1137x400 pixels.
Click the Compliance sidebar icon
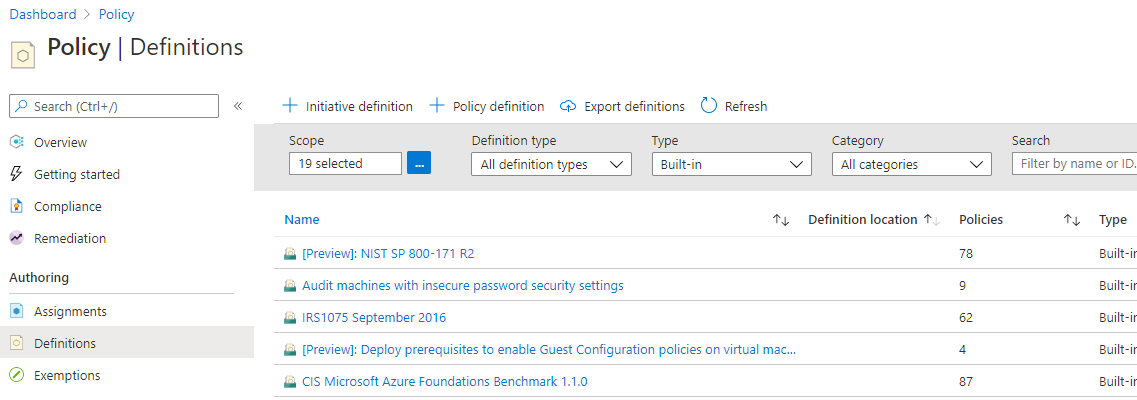(x=16, y=206)
